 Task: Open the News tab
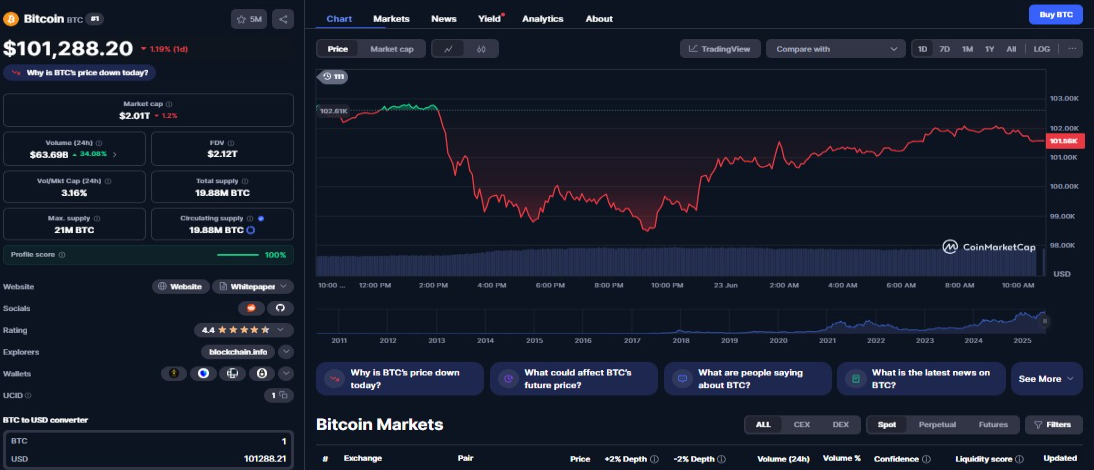click(x=444, y=19)
